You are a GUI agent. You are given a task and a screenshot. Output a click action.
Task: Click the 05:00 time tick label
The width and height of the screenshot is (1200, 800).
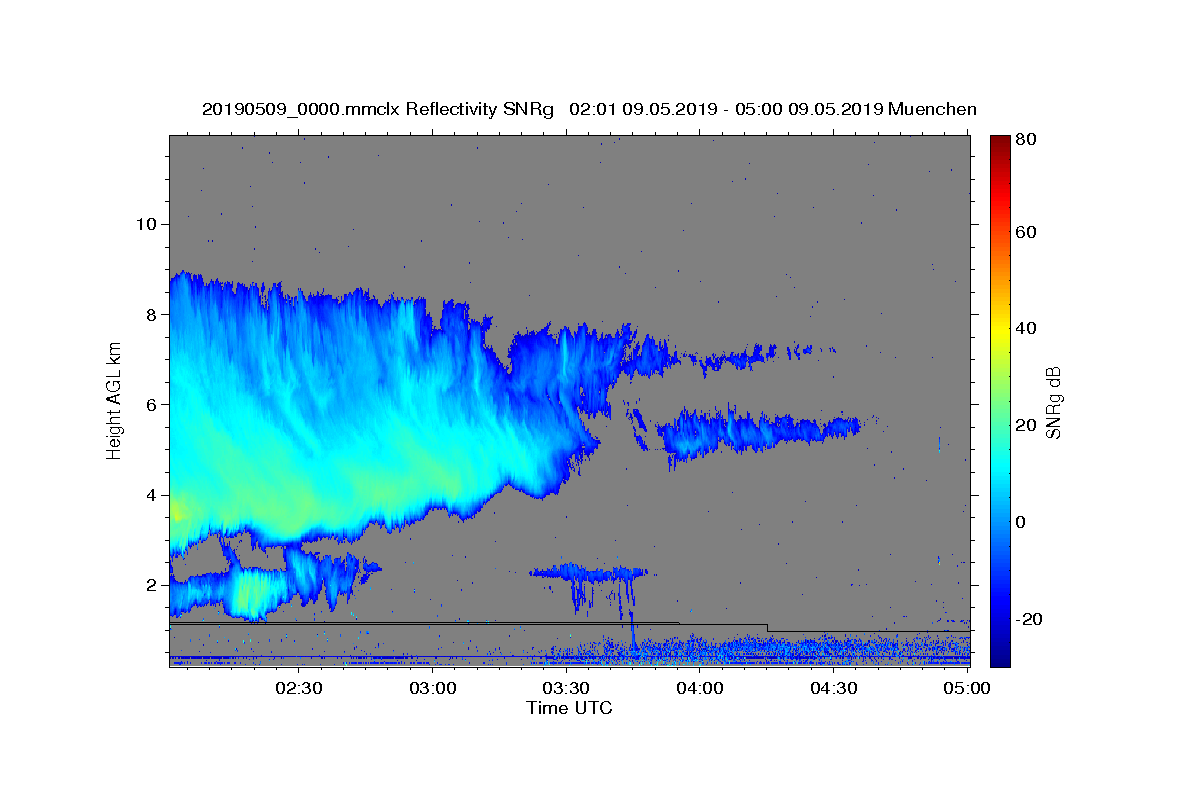(968, 688)
